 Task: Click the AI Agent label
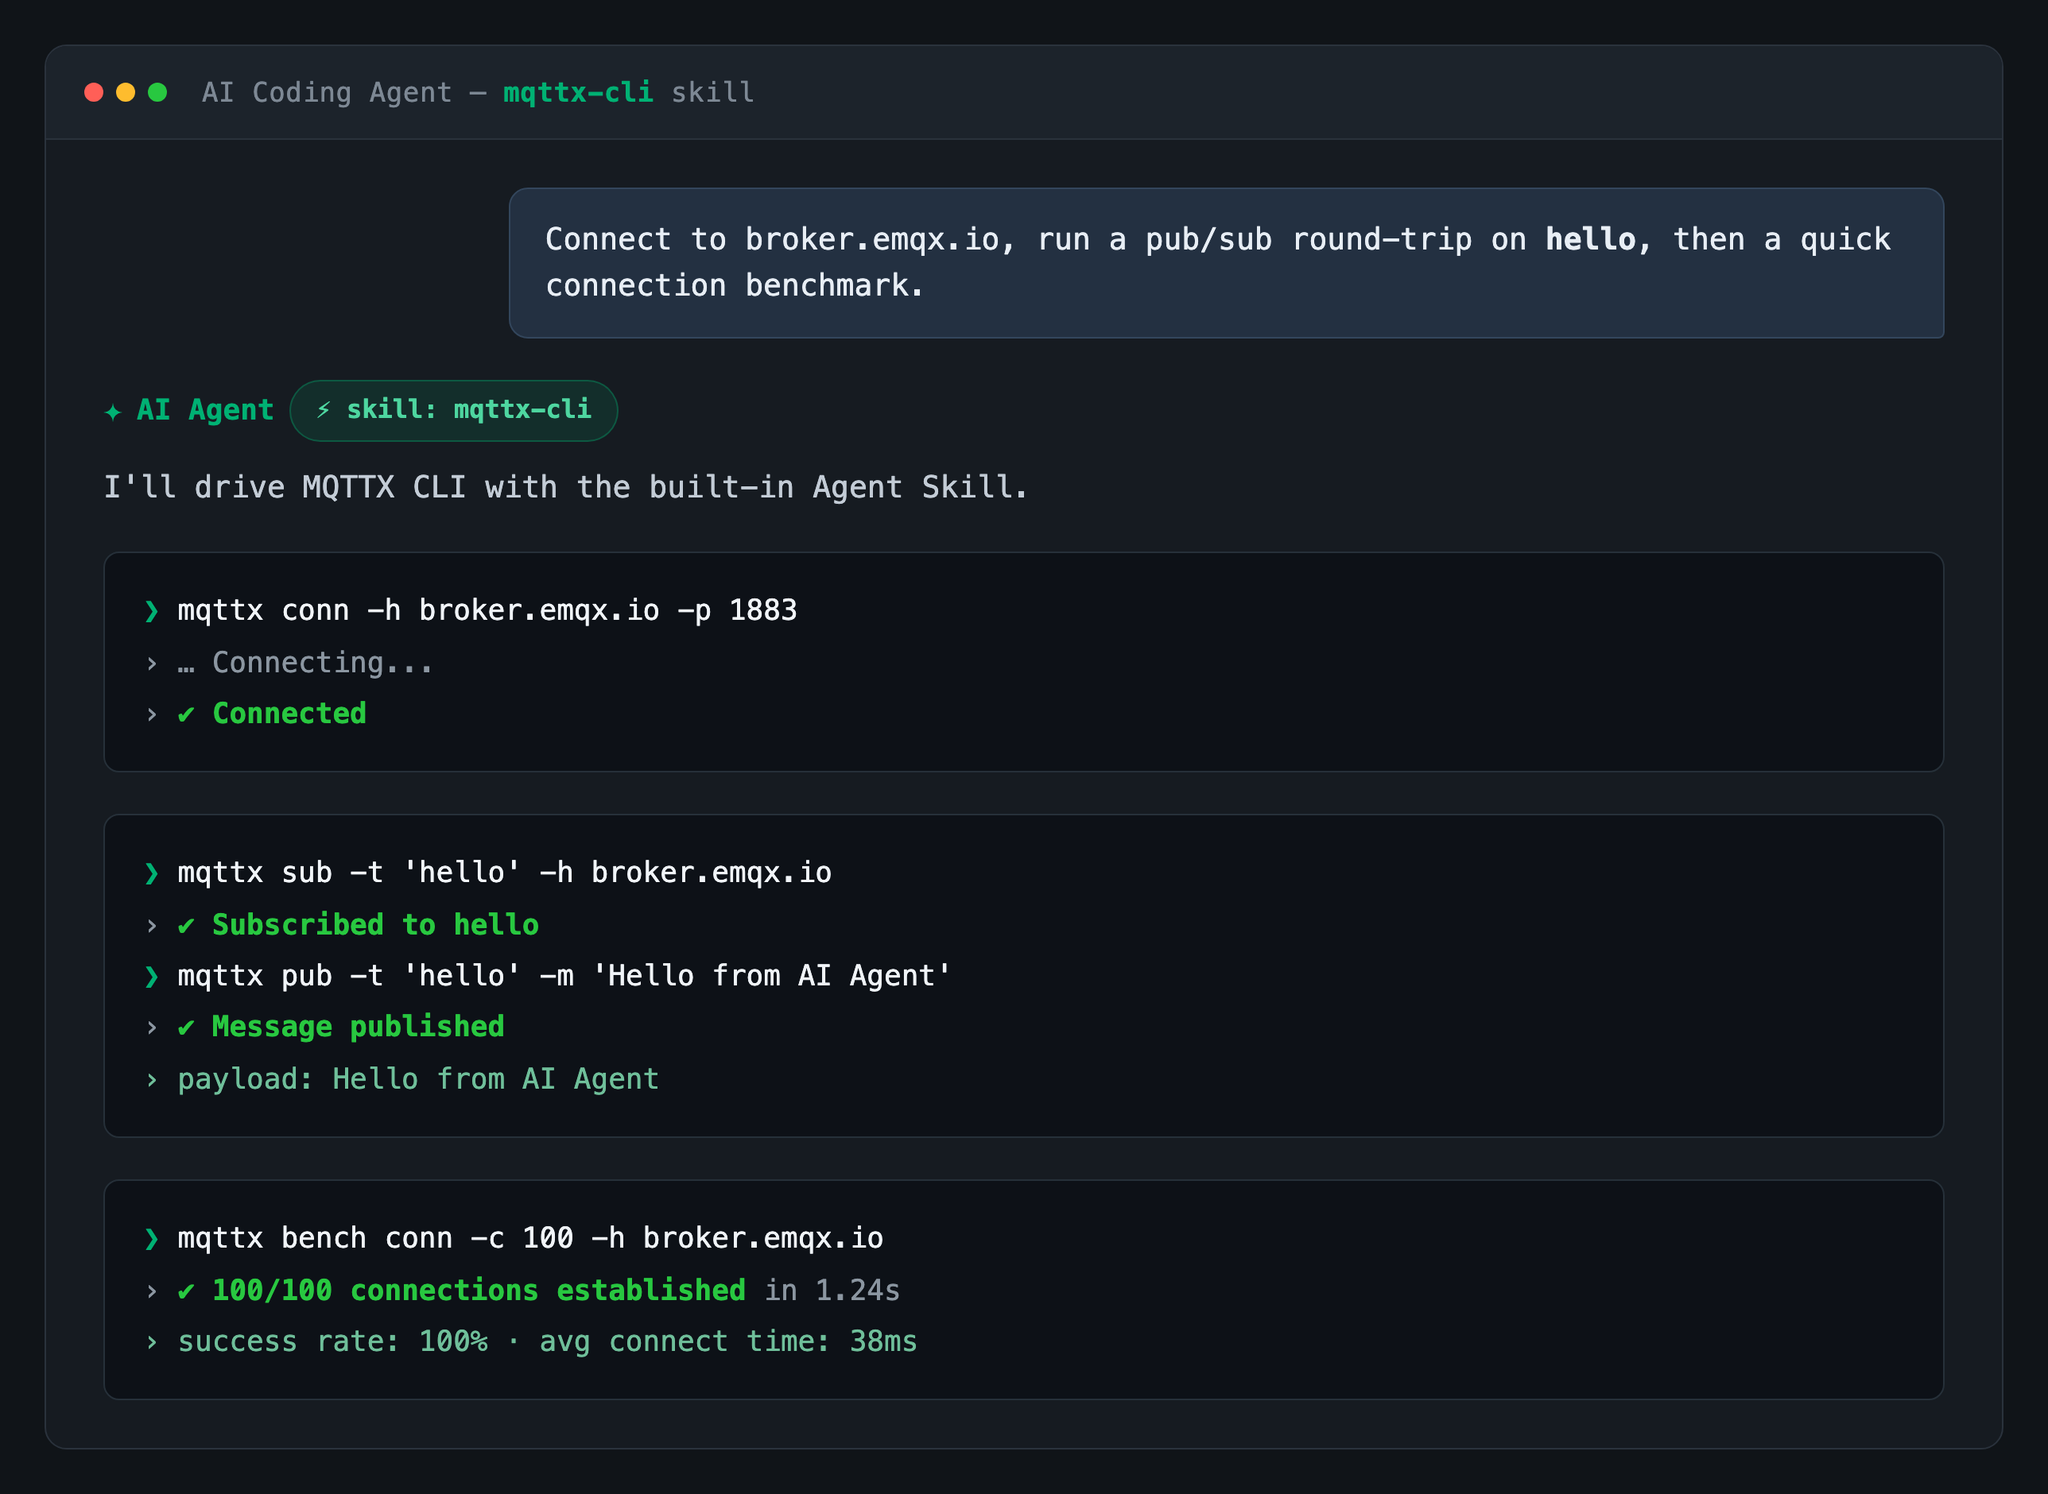coord(205,410)
